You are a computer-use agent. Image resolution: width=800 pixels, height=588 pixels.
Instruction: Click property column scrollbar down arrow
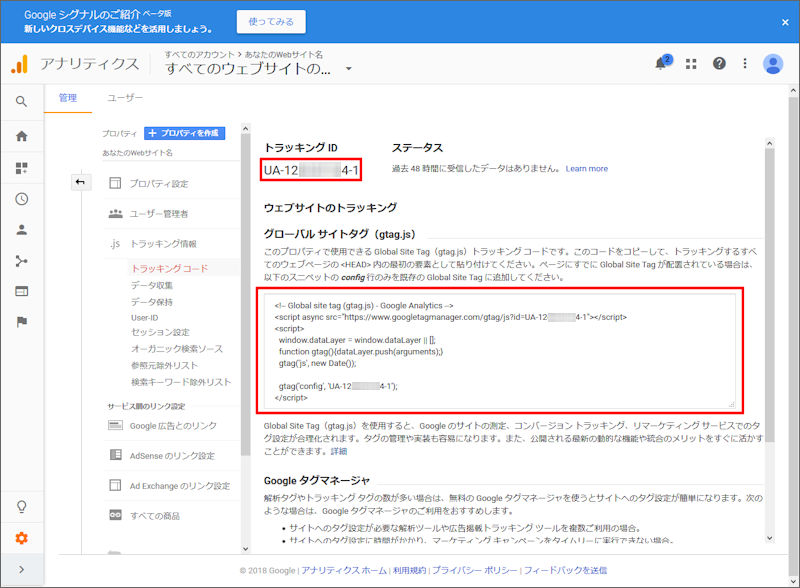245,549
